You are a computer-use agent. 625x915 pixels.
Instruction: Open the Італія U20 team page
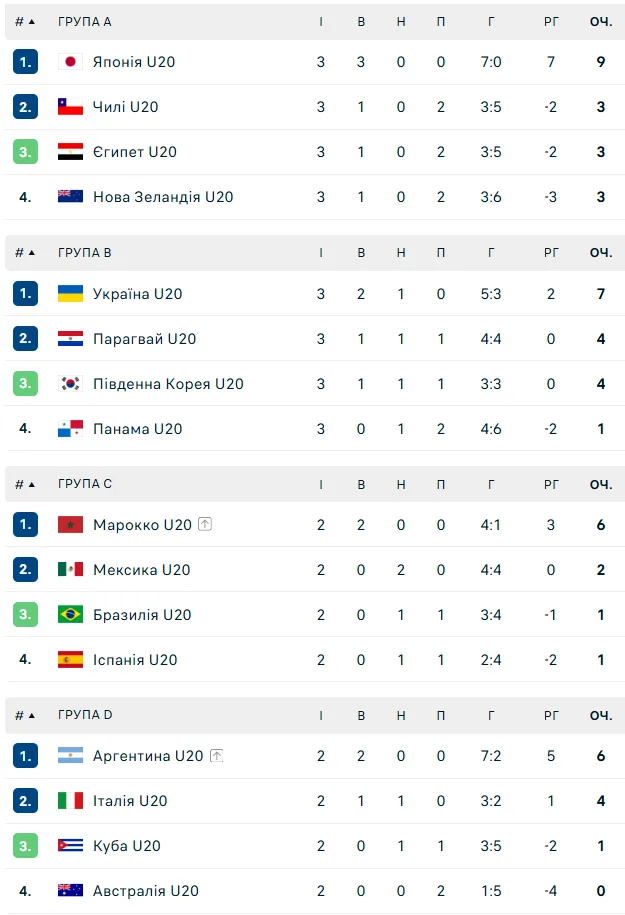tap(130, 801)
